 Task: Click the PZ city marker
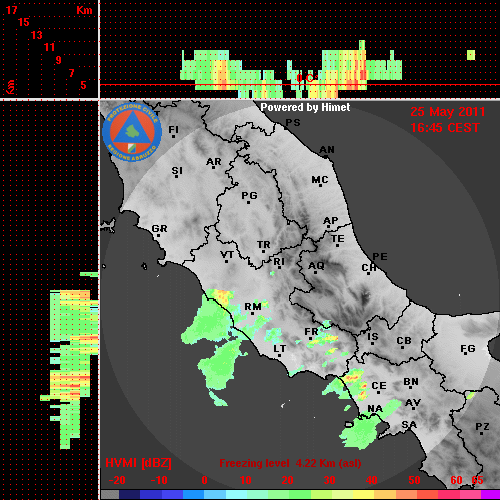pos(482,434)
